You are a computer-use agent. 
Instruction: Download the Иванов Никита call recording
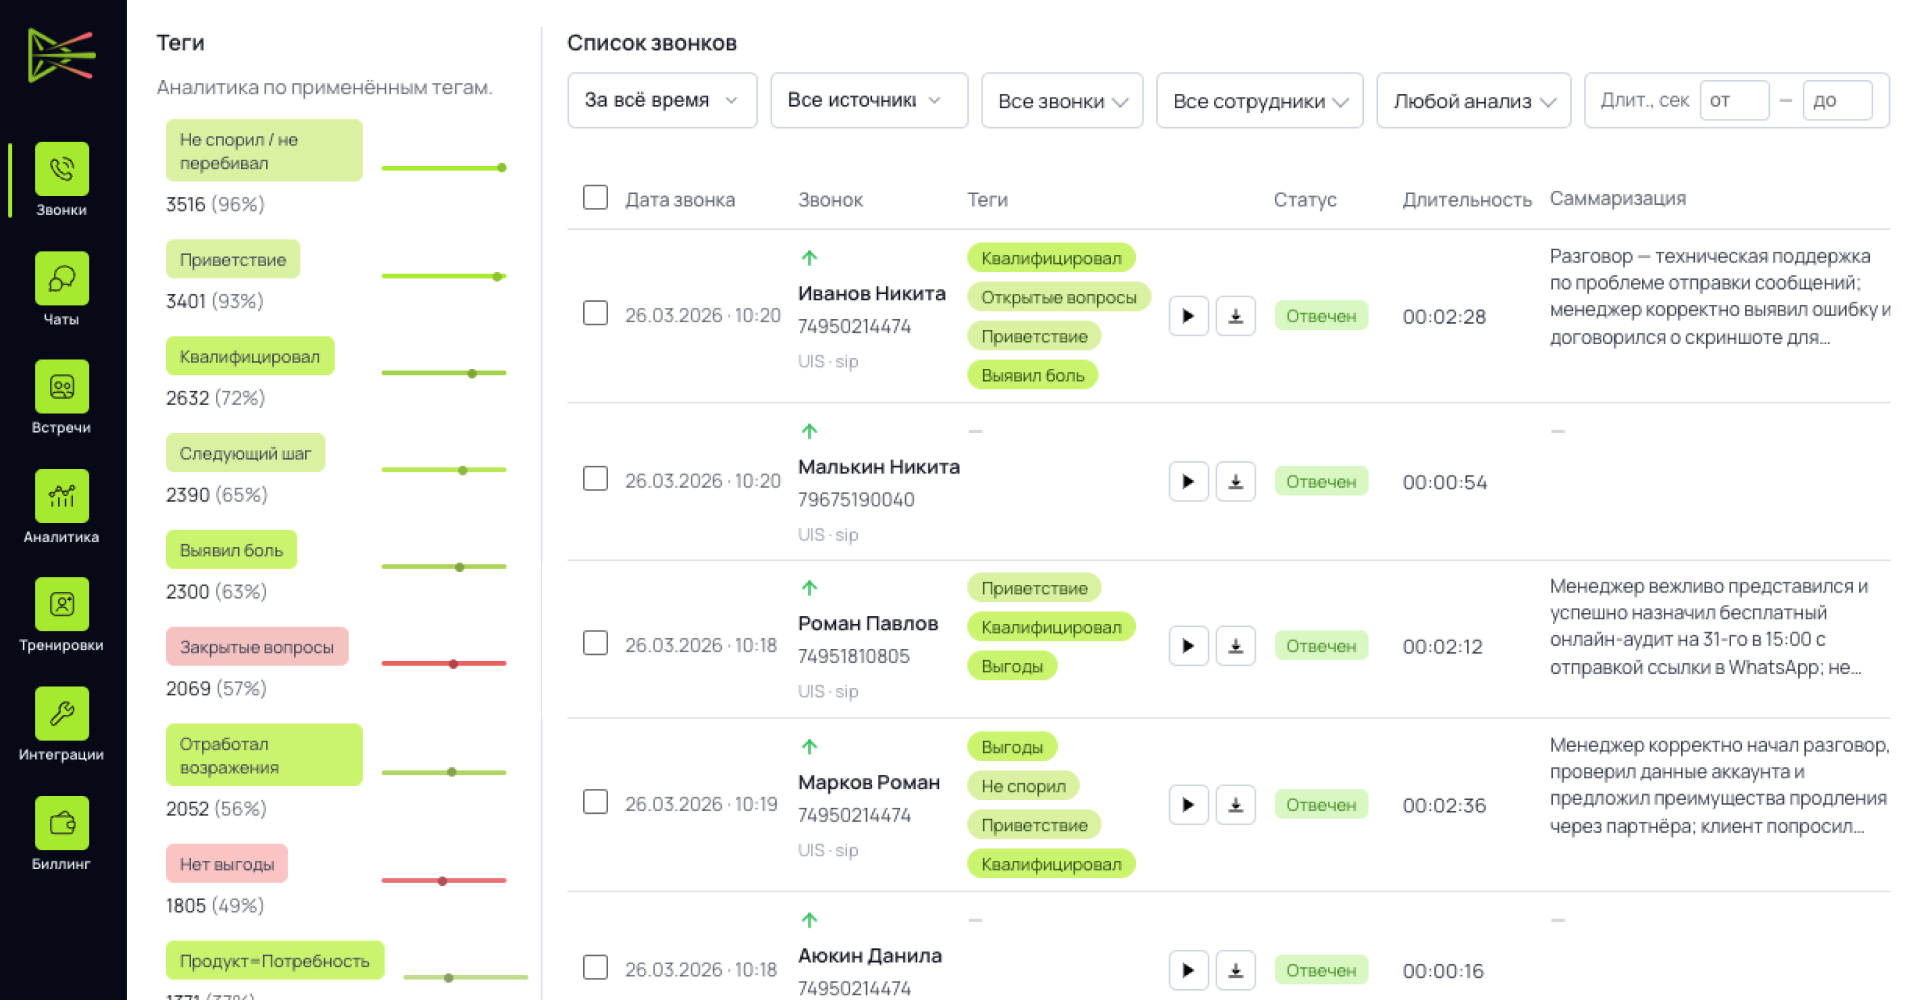pyautogui.click(x=1236, y=316)
